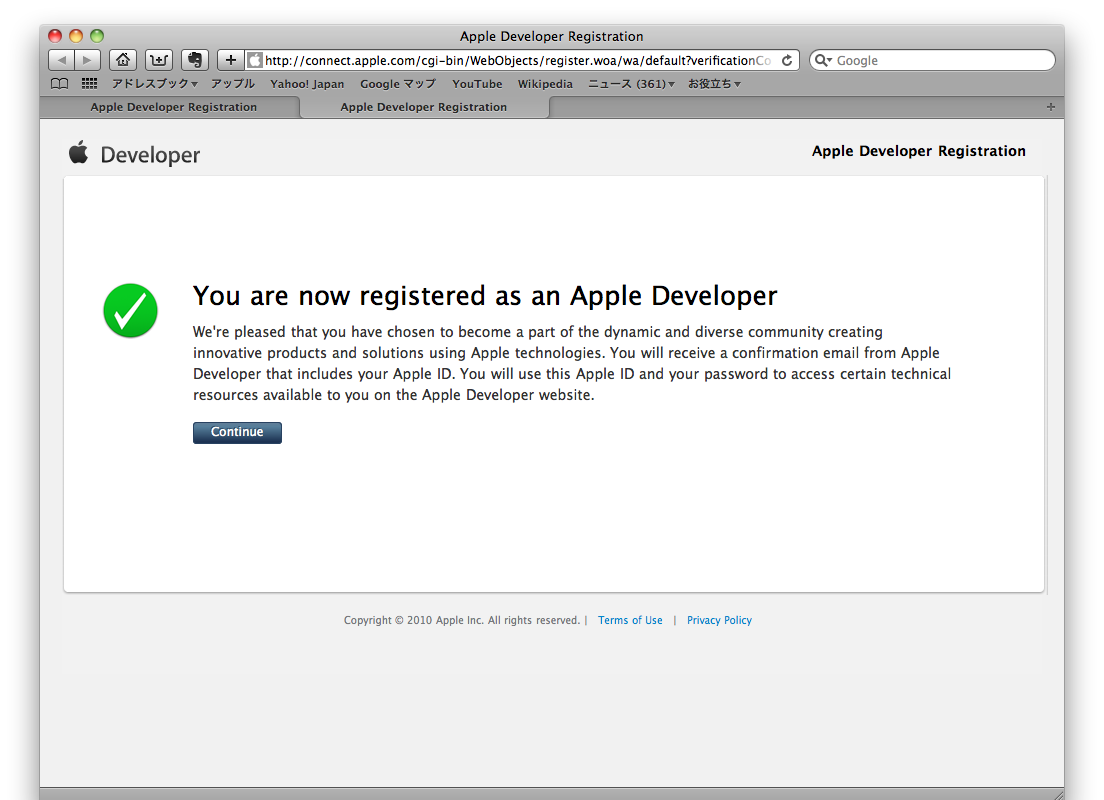
Task: Select the second Apple Developer Registration tab
Action: (423, 107)
